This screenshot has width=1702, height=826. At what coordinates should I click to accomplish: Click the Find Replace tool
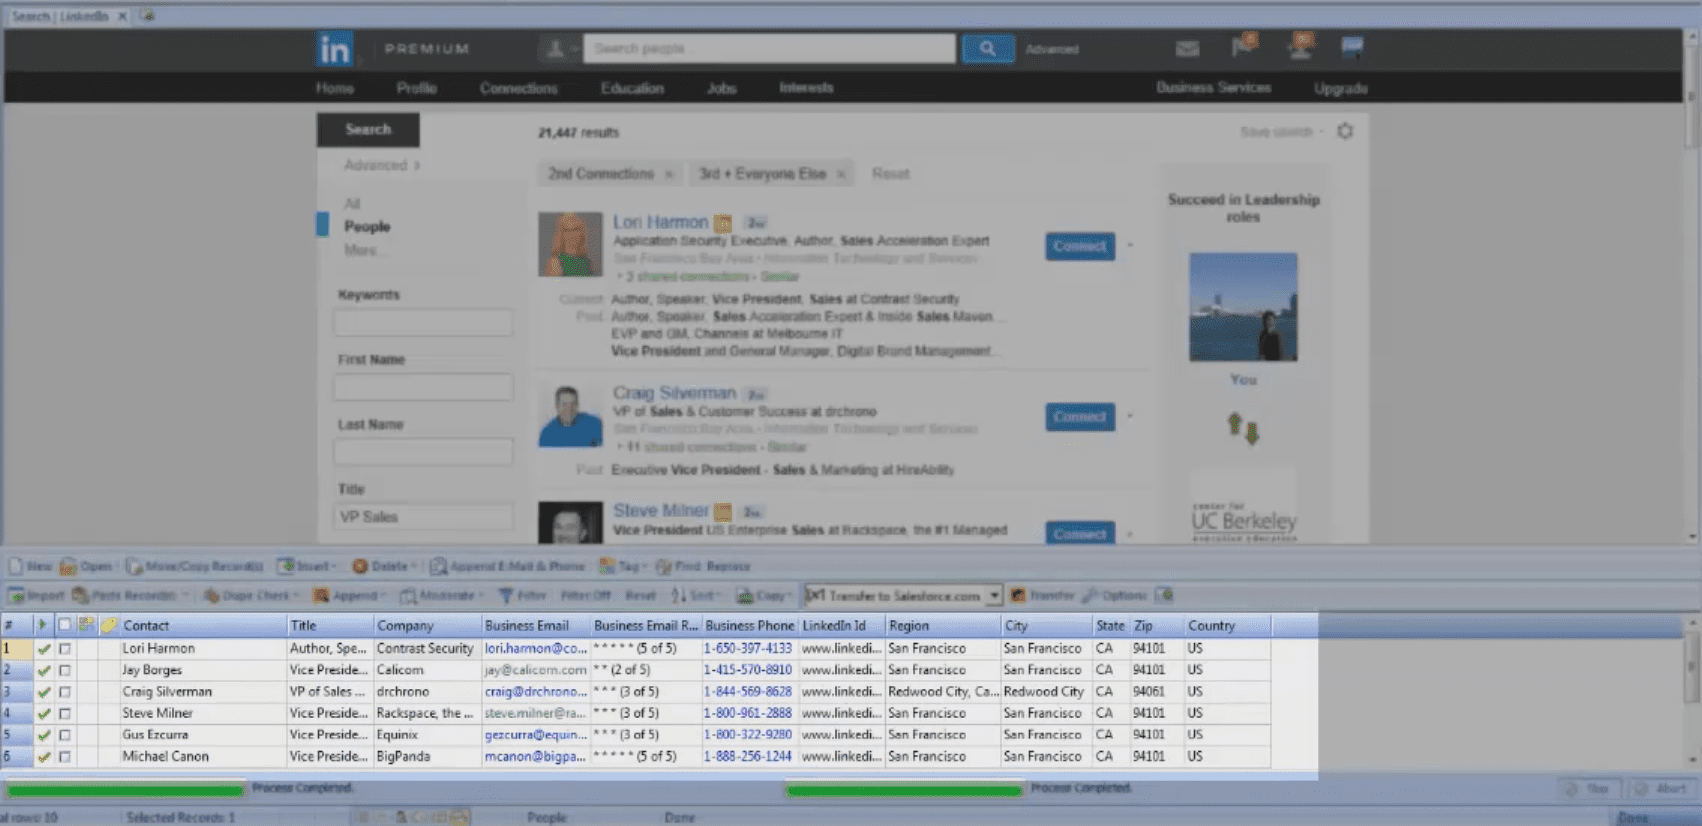coord(703,566)
